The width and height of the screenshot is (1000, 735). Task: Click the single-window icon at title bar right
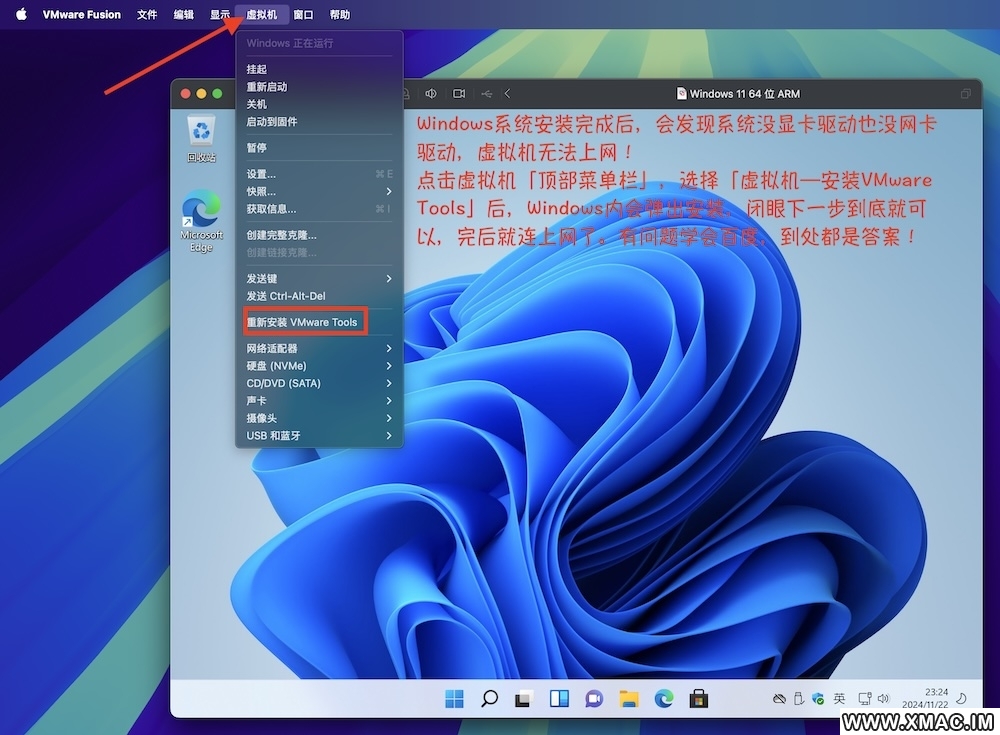click(x=966, y=94)
